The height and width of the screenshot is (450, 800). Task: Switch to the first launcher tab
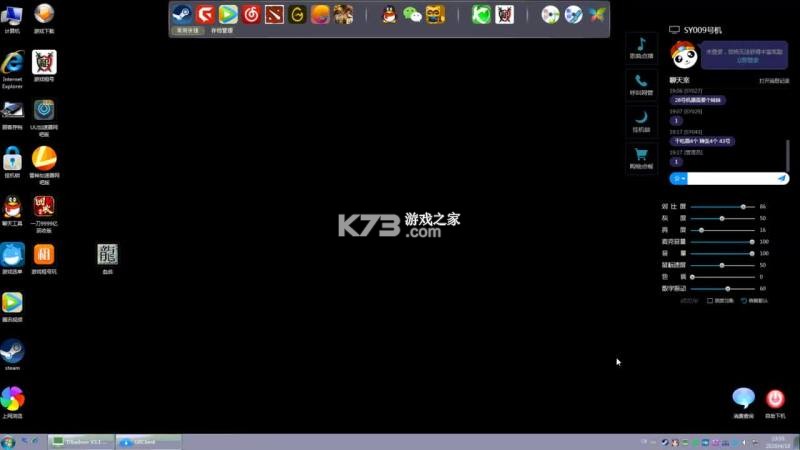188,31
